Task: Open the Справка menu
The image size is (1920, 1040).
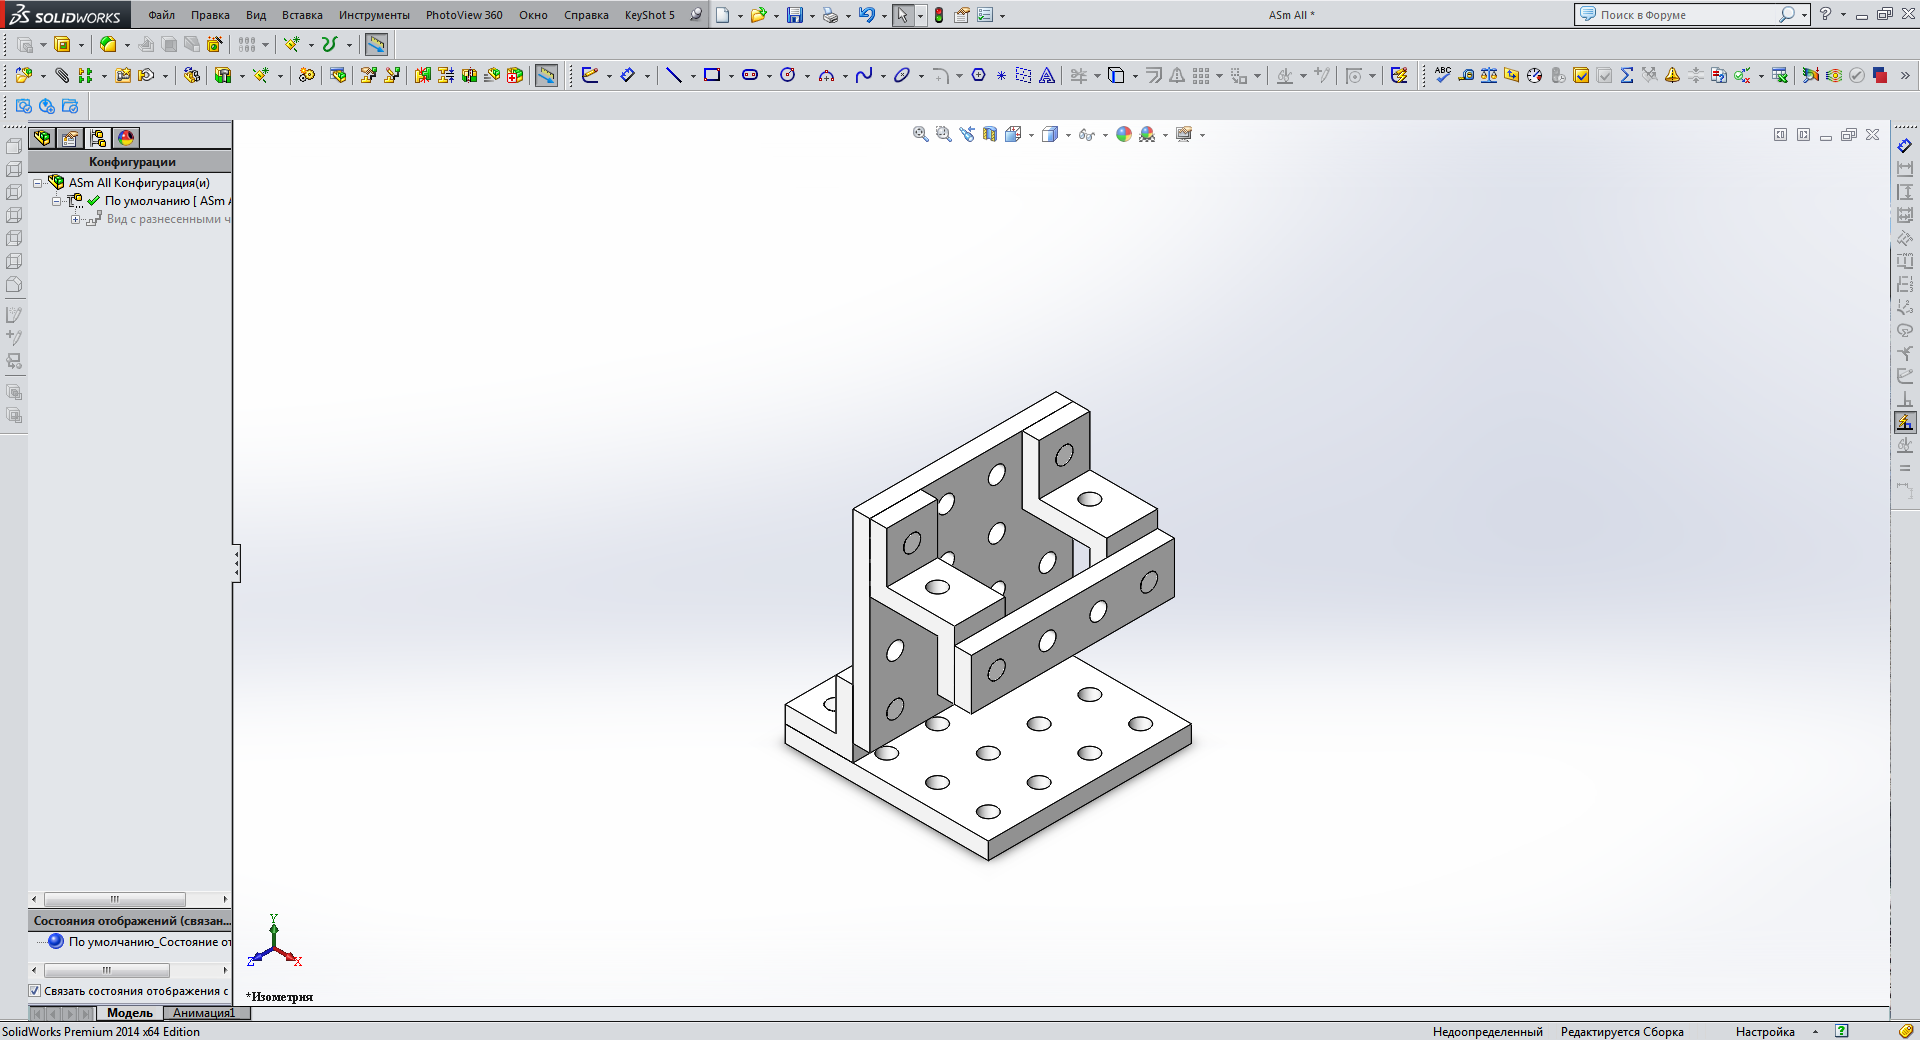Action: [x=586, y=15]
